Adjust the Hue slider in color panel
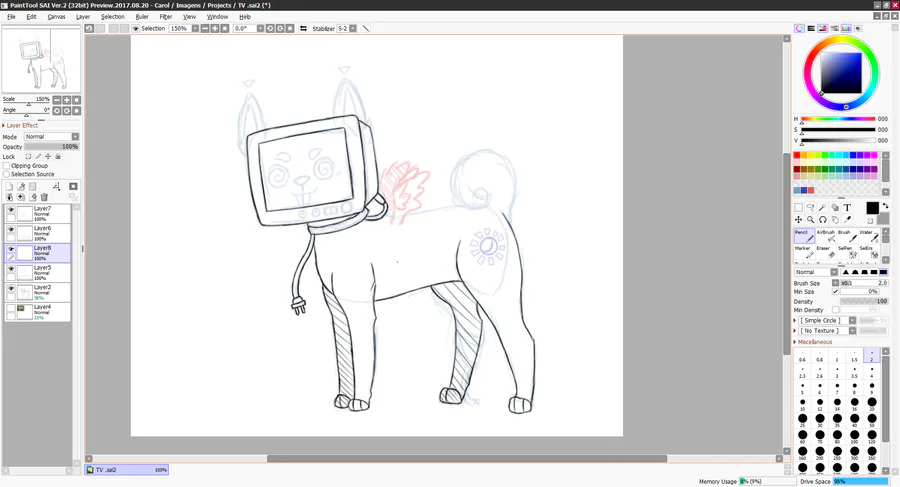 click(x=838, y=119)
